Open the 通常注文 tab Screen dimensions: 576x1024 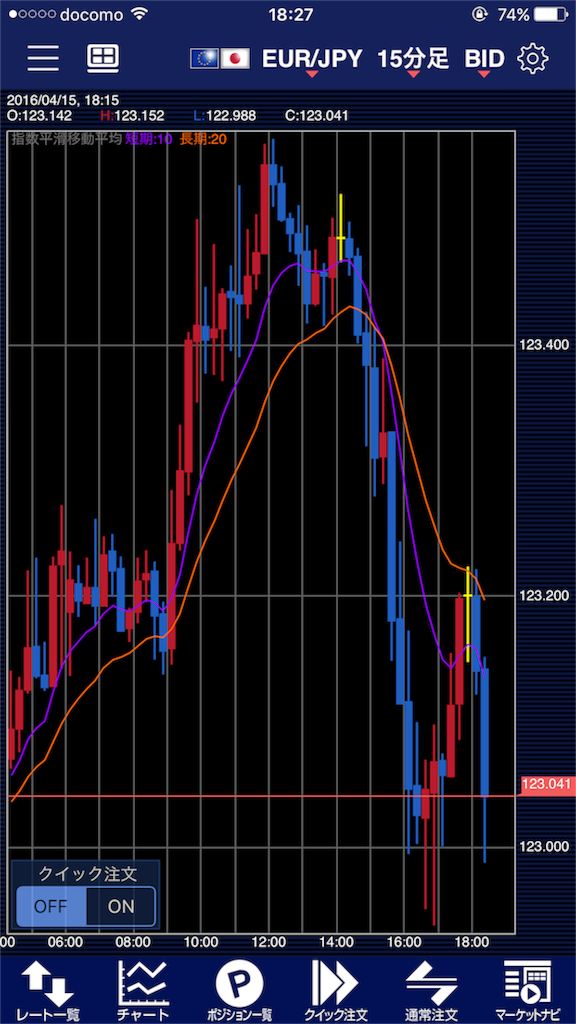pos(431,991)
